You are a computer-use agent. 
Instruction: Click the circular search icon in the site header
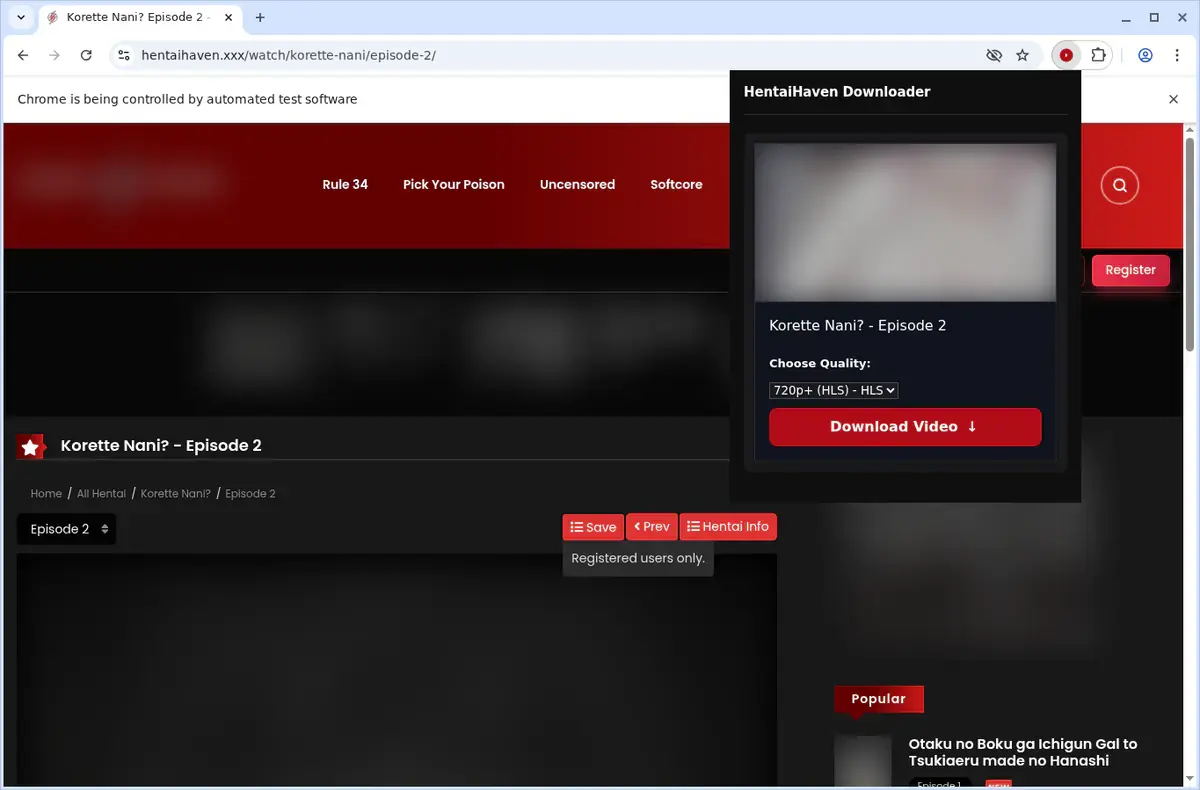click(1119, 185)
